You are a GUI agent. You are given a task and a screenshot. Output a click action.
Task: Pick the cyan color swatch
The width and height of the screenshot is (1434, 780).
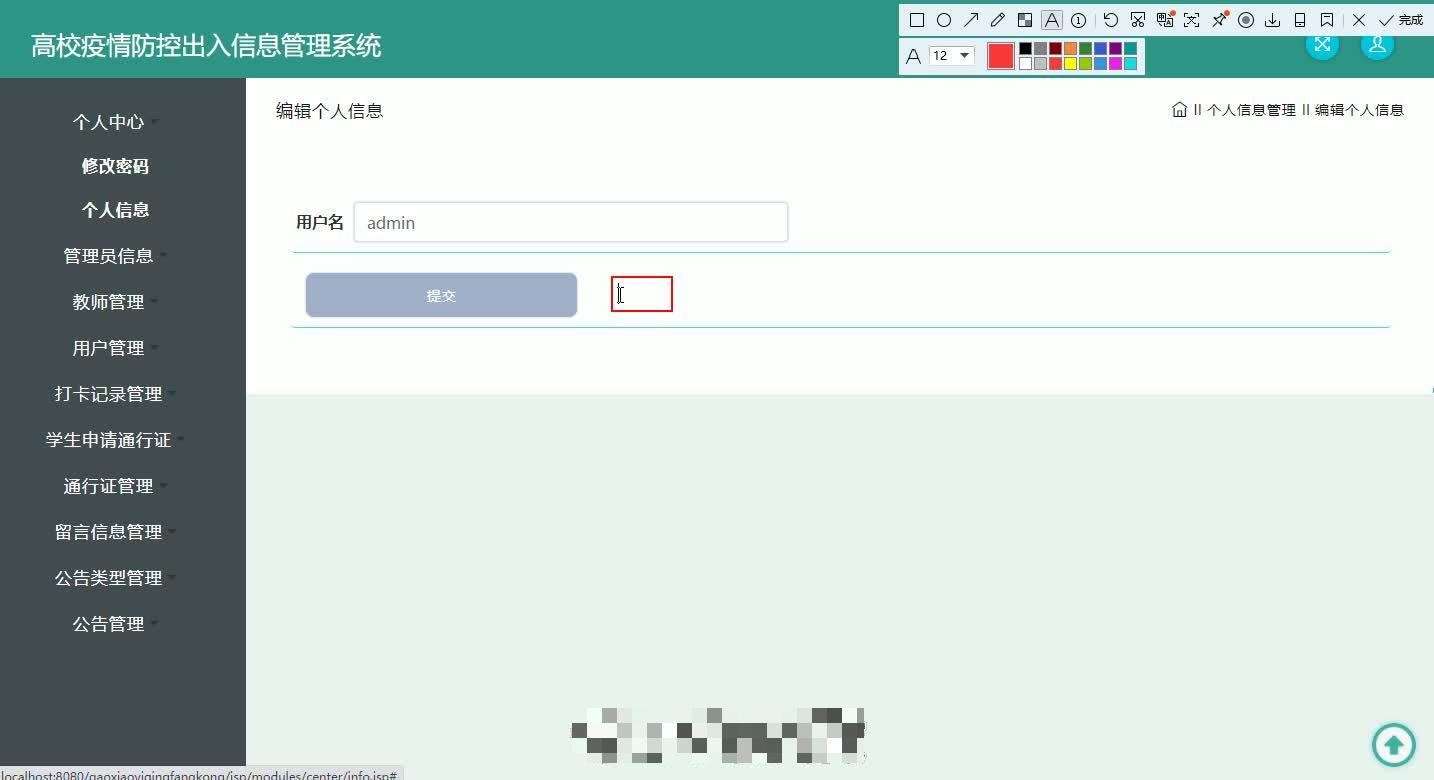tap(1130, 64)
